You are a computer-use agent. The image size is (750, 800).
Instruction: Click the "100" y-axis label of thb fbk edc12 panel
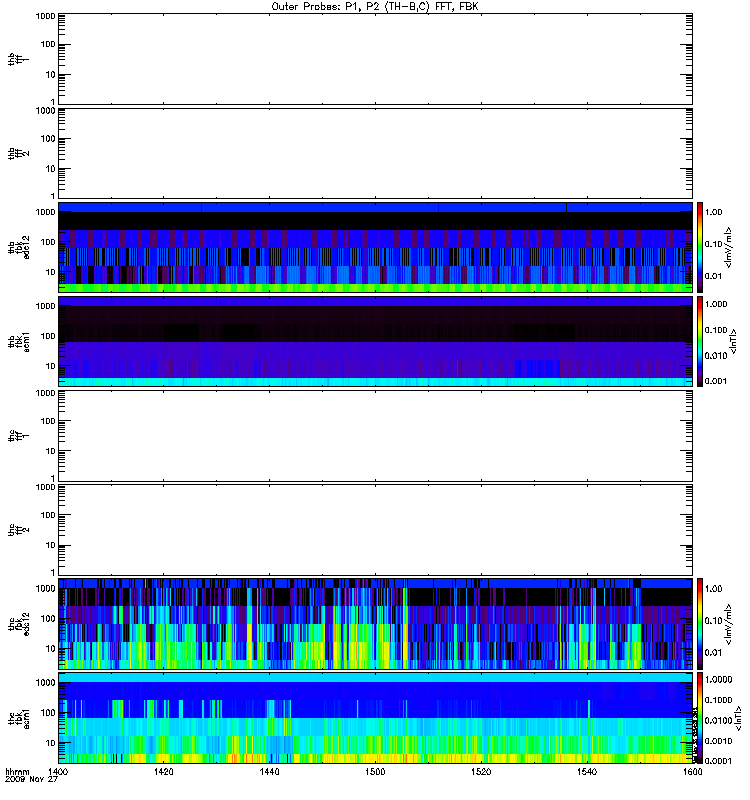point(48,242)
